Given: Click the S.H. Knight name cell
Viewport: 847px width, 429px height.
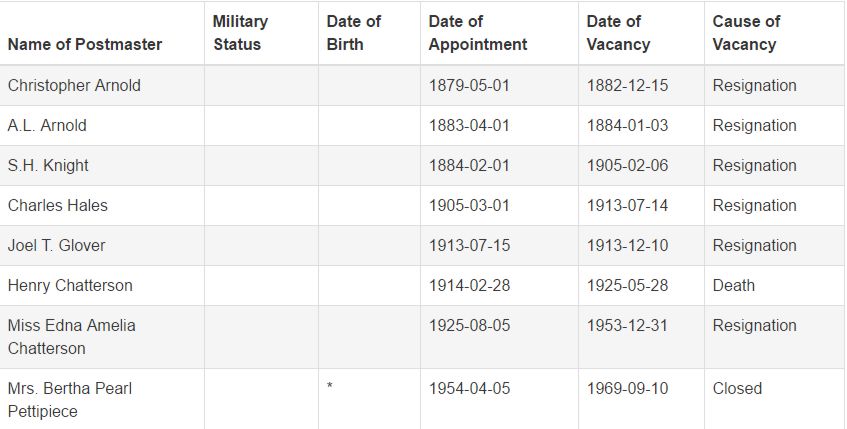Looking at the screenshot, I should (48, 165).
